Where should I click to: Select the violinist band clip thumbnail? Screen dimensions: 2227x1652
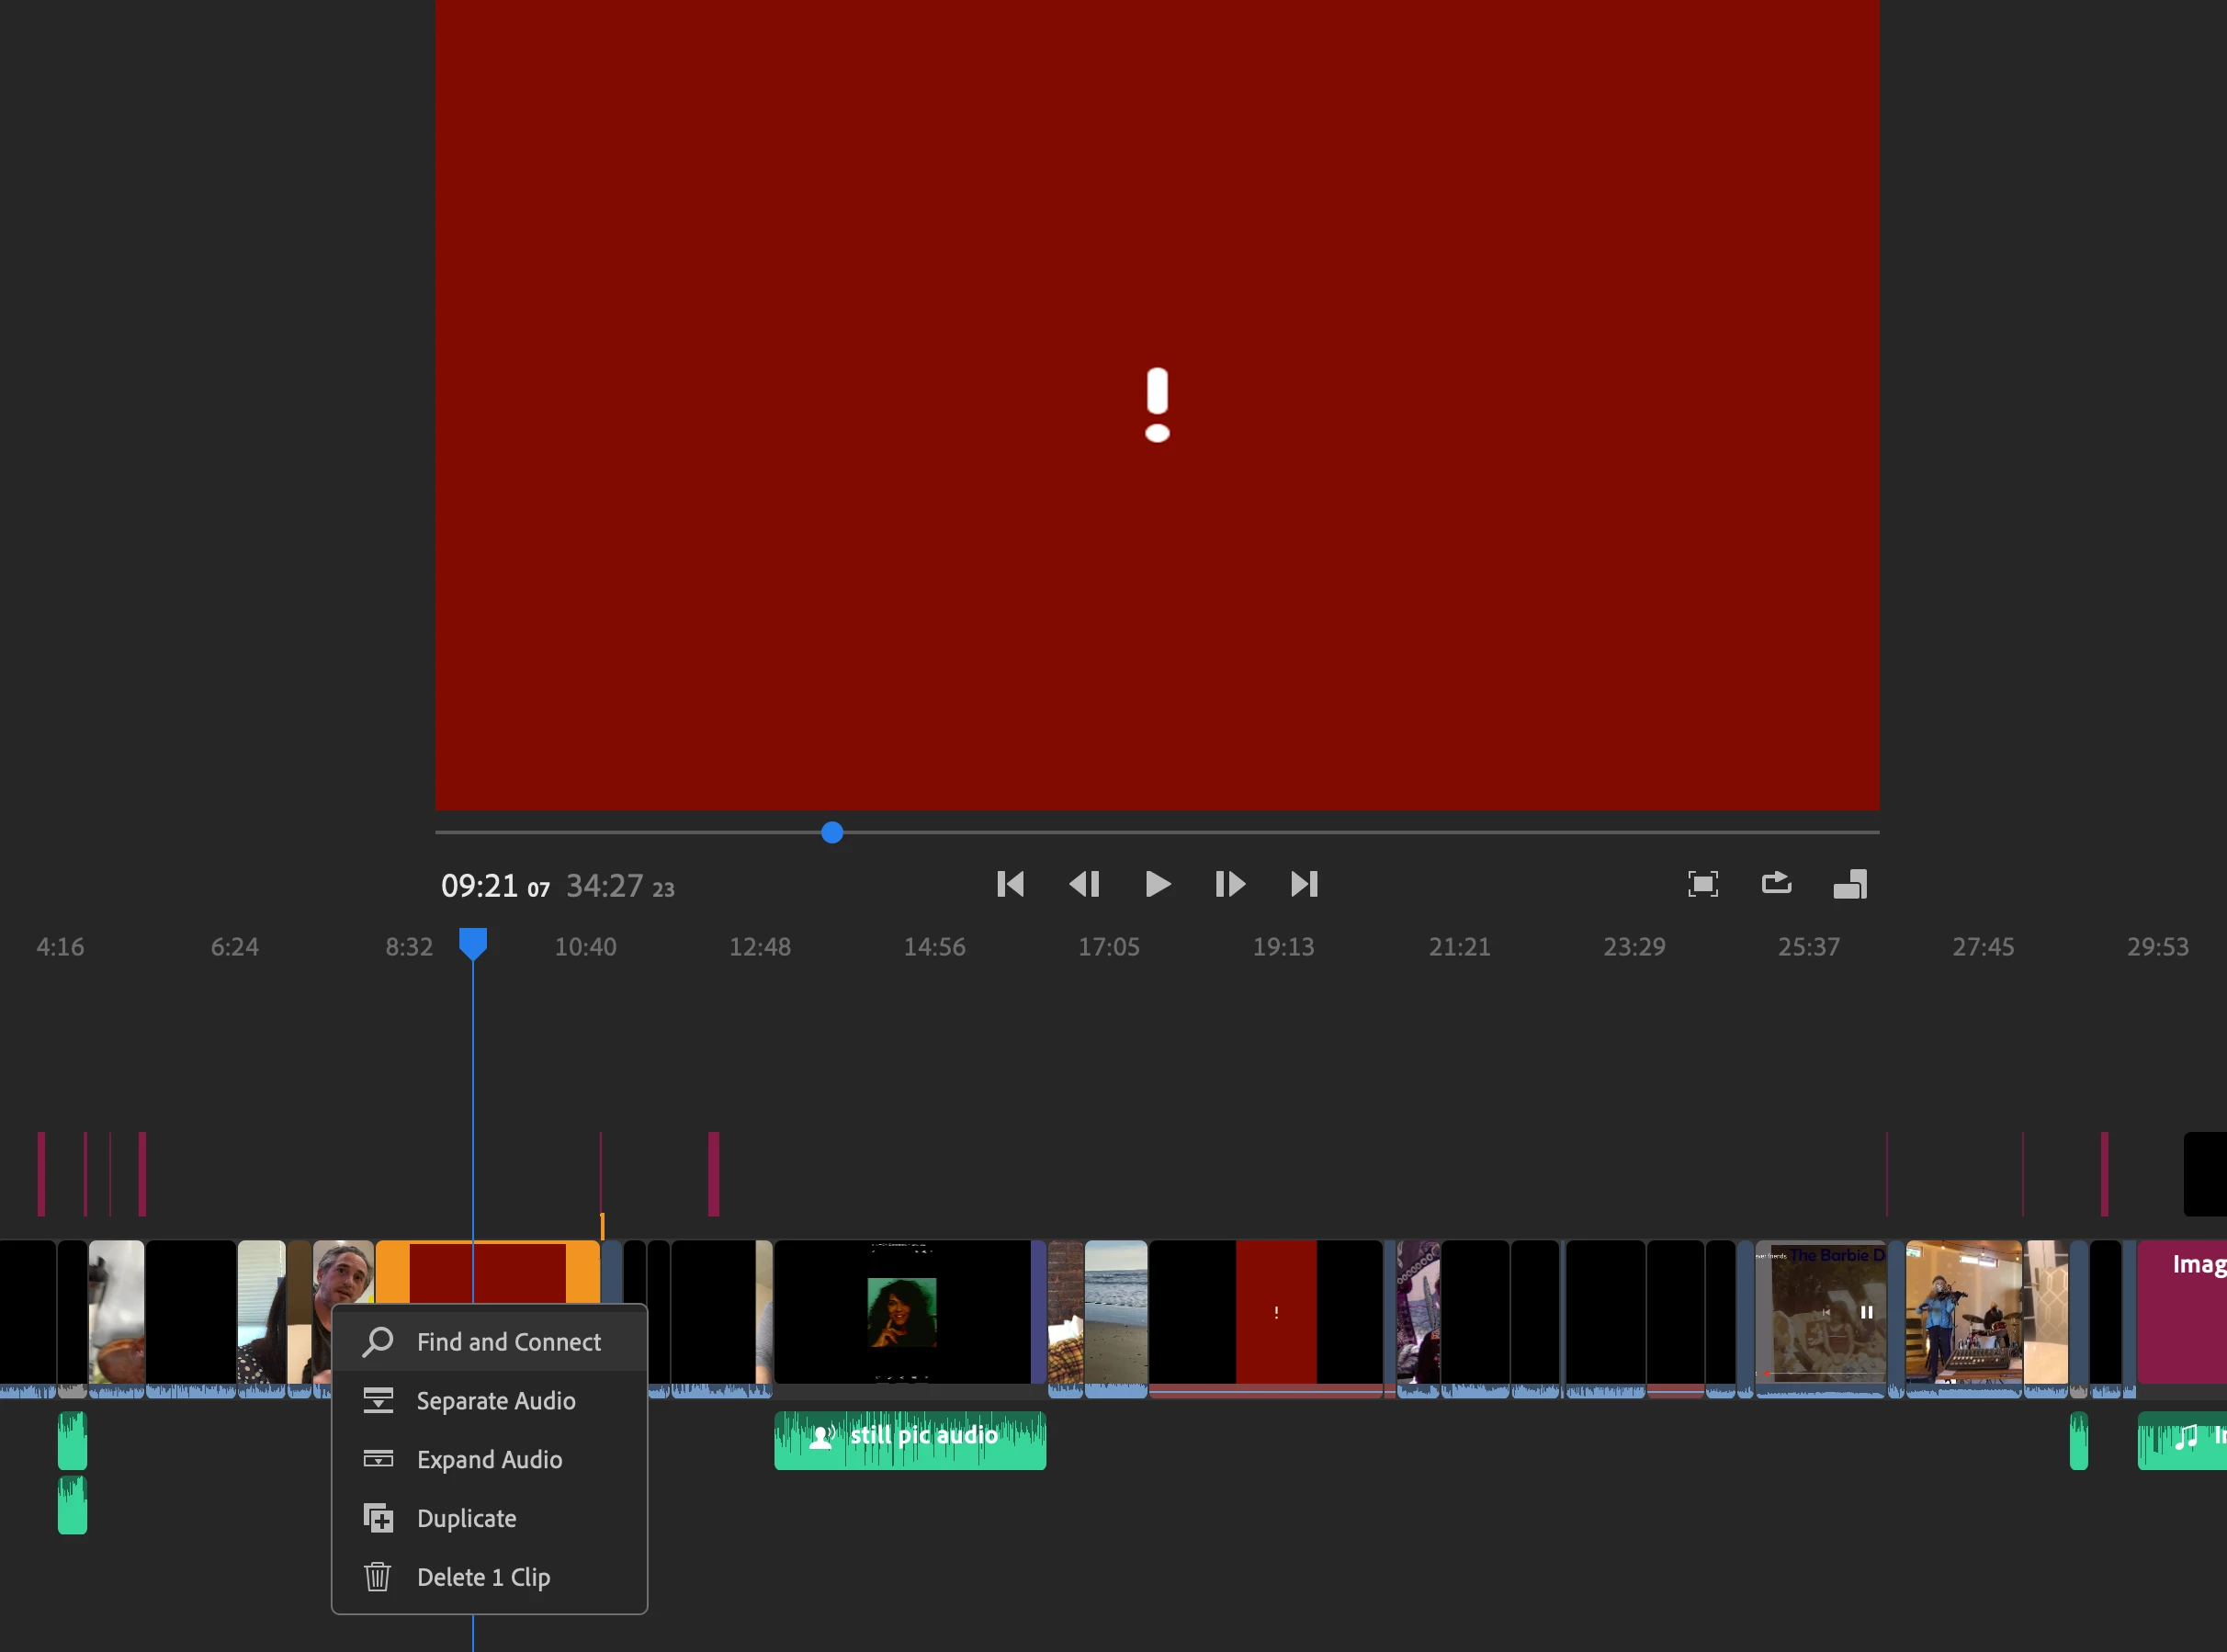tap(1963, 1312)
